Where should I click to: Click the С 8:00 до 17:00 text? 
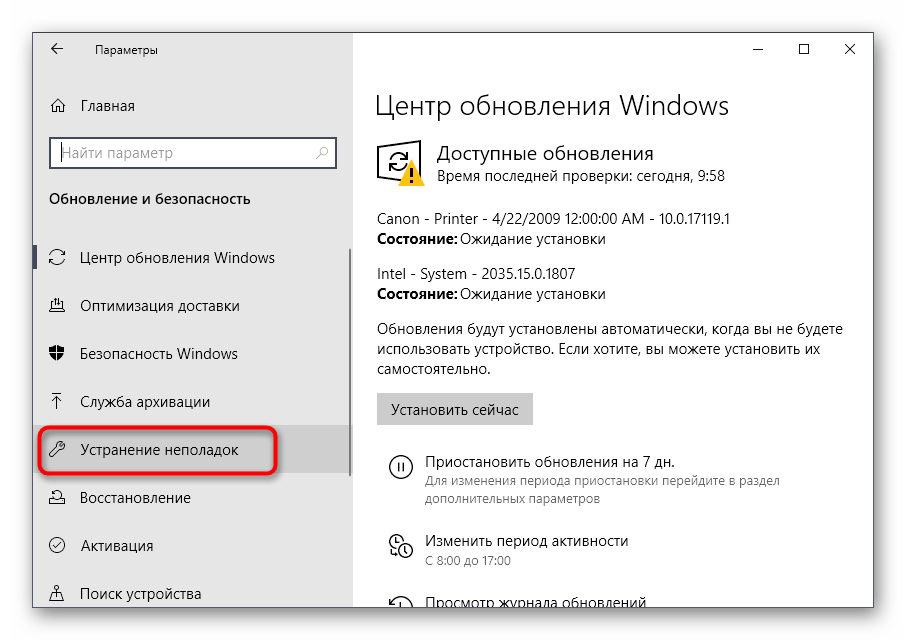click(468, 560)
